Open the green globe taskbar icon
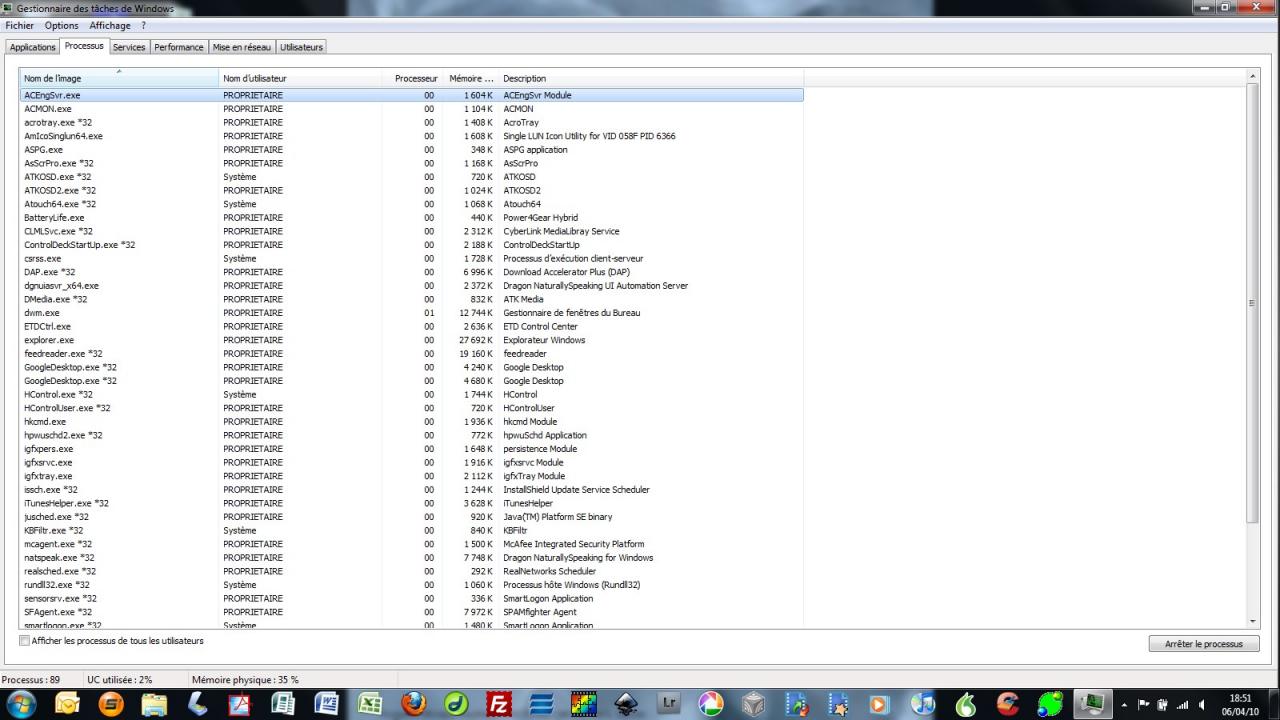Viewport: 1280px width, 720px height. point(1050,704)
